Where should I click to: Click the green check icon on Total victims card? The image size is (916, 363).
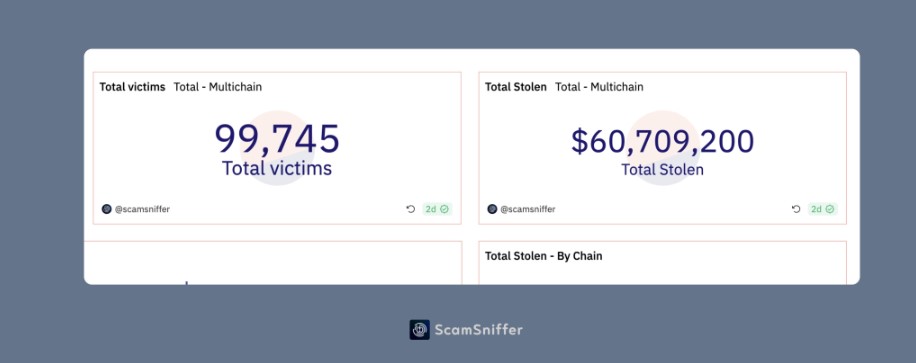pyautogui.click(x=445, y=209)
